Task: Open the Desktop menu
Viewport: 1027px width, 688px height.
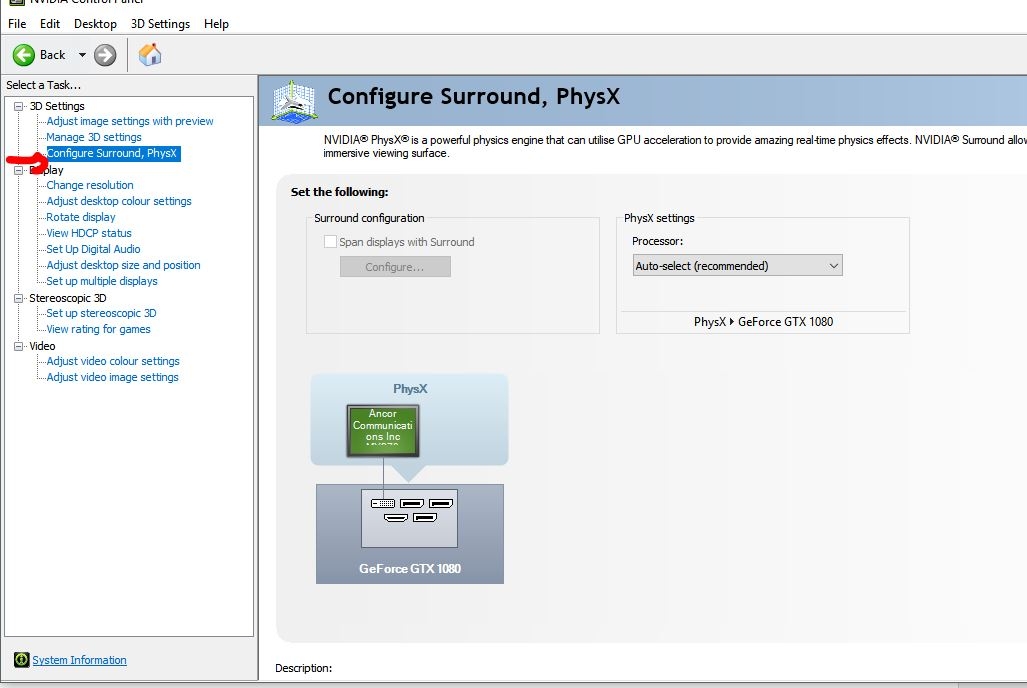Action: pos(95,23)
